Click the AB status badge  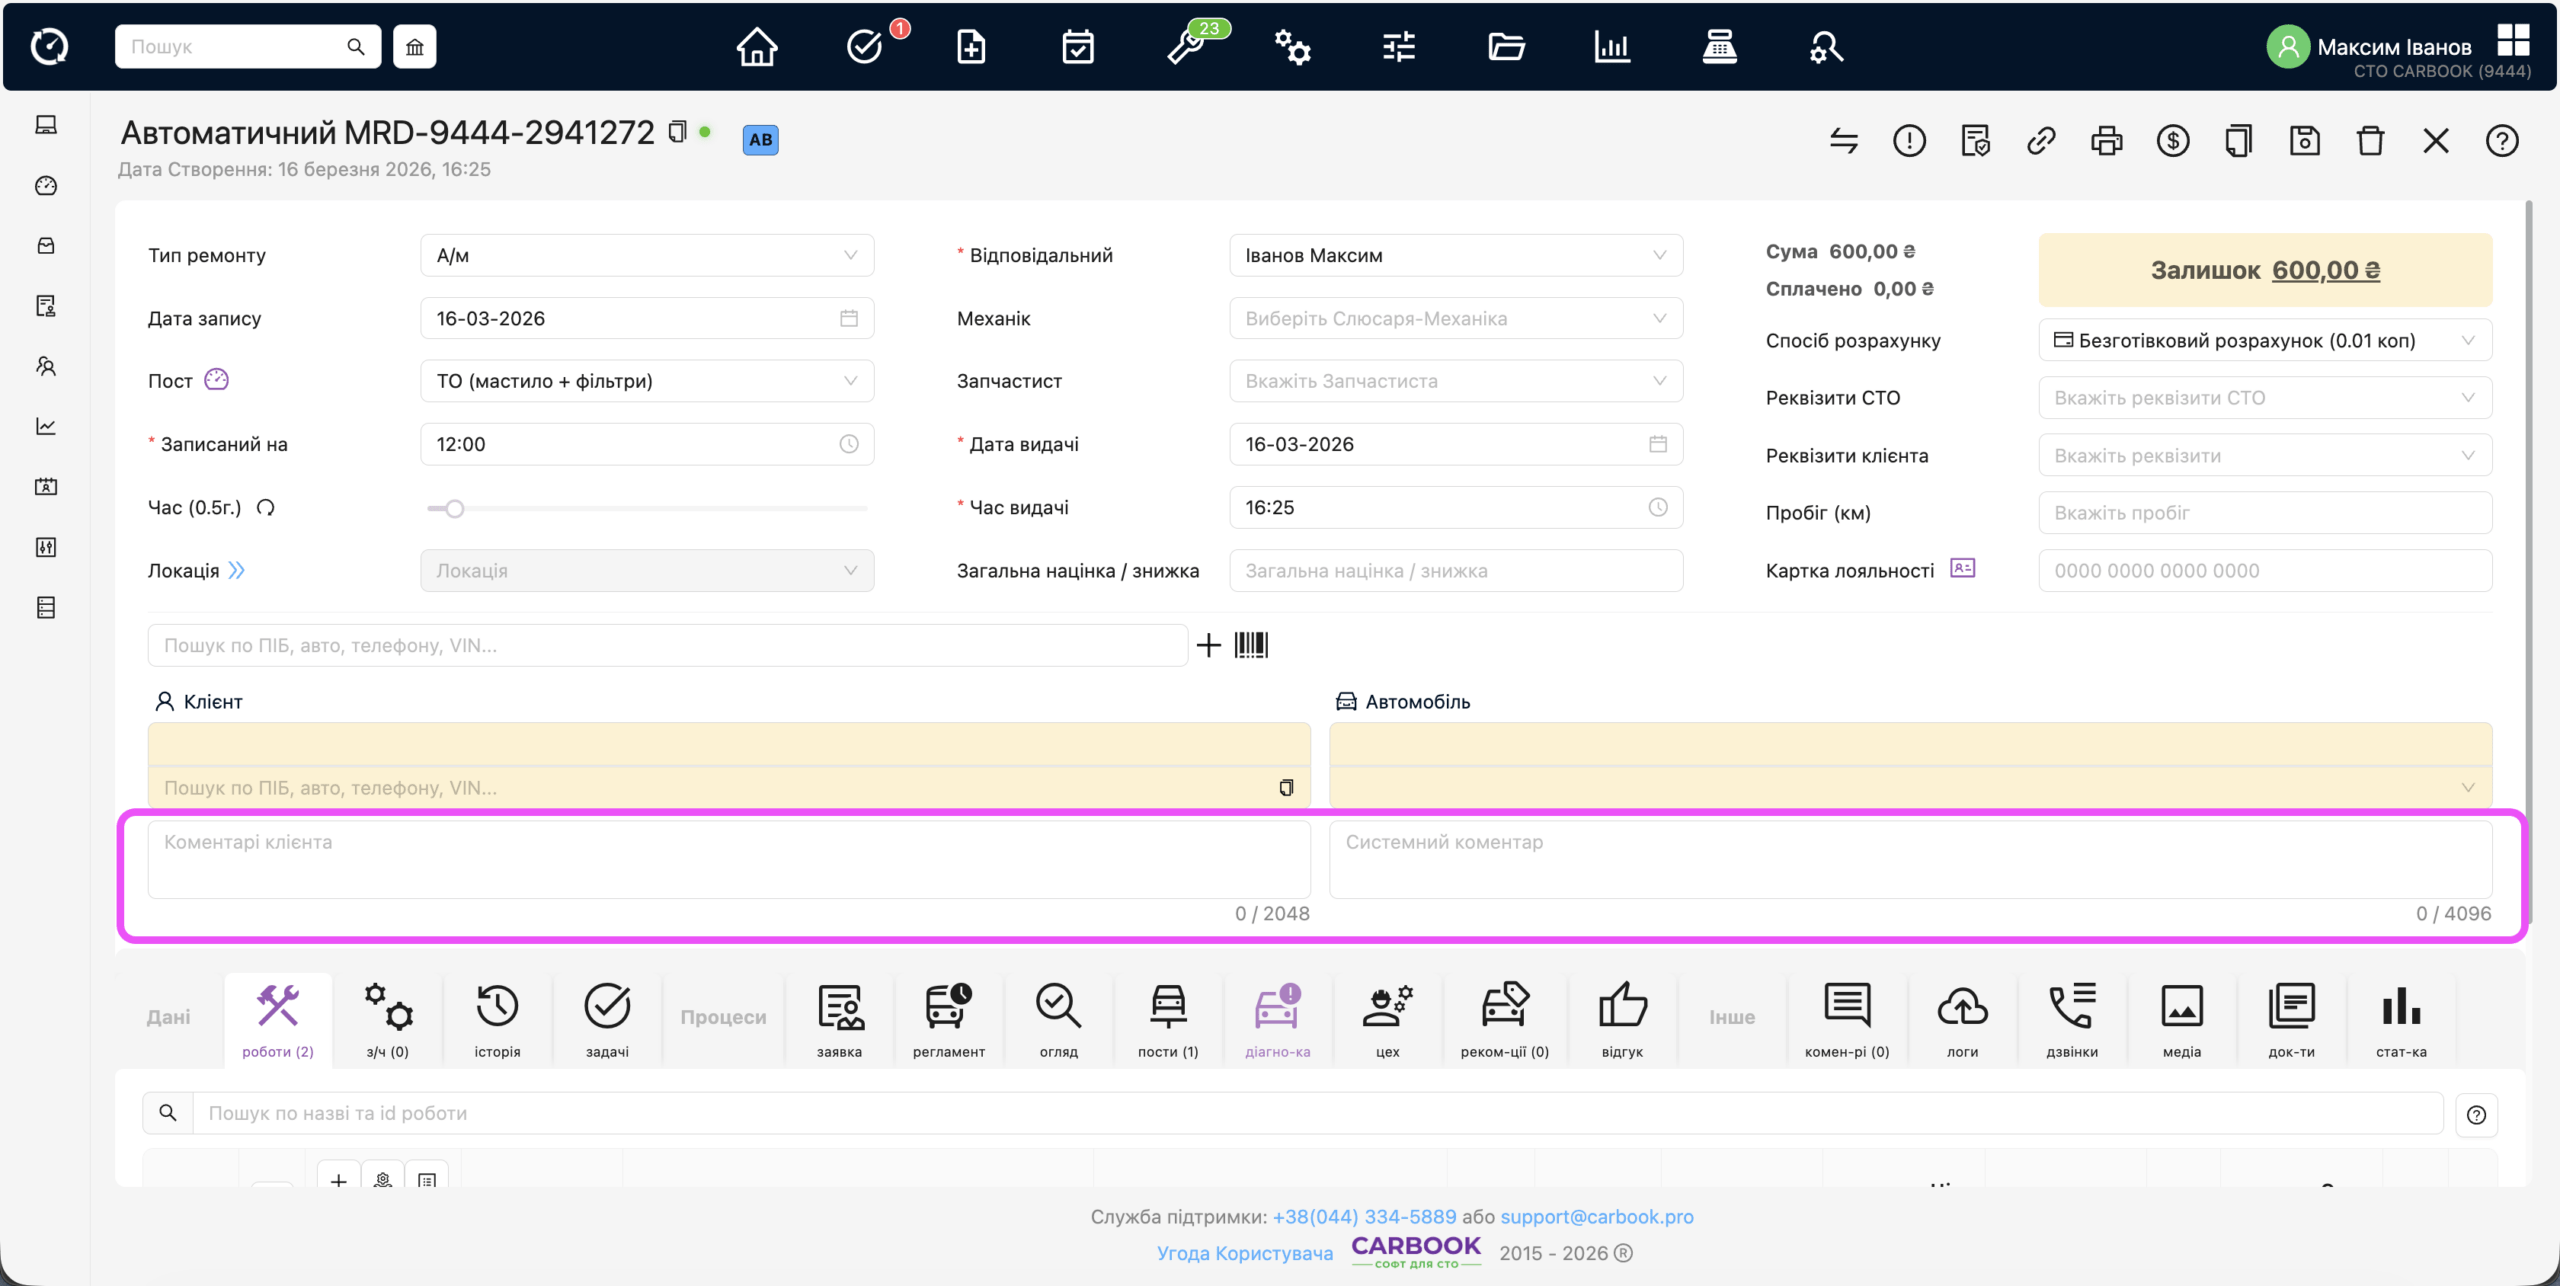pyautogui.click(x=760, y=140)
